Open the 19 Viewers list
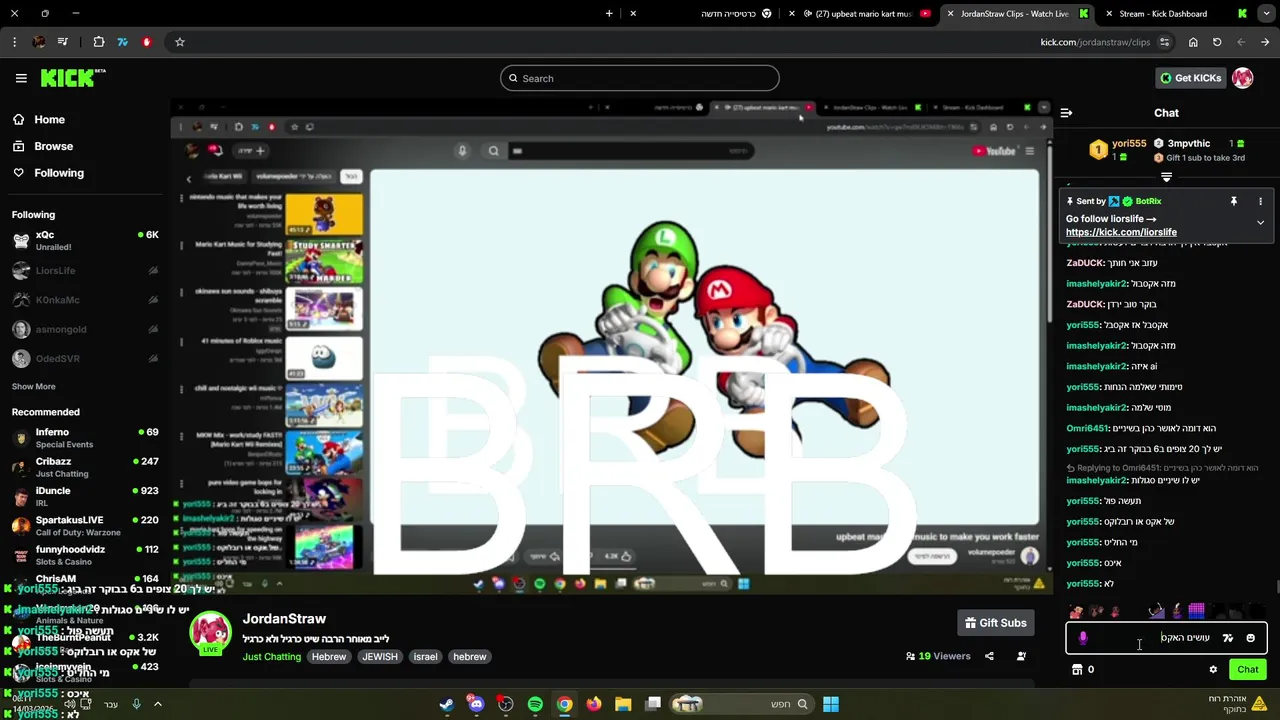Screen dimensions: 1280x720 (x=938, y=656)
